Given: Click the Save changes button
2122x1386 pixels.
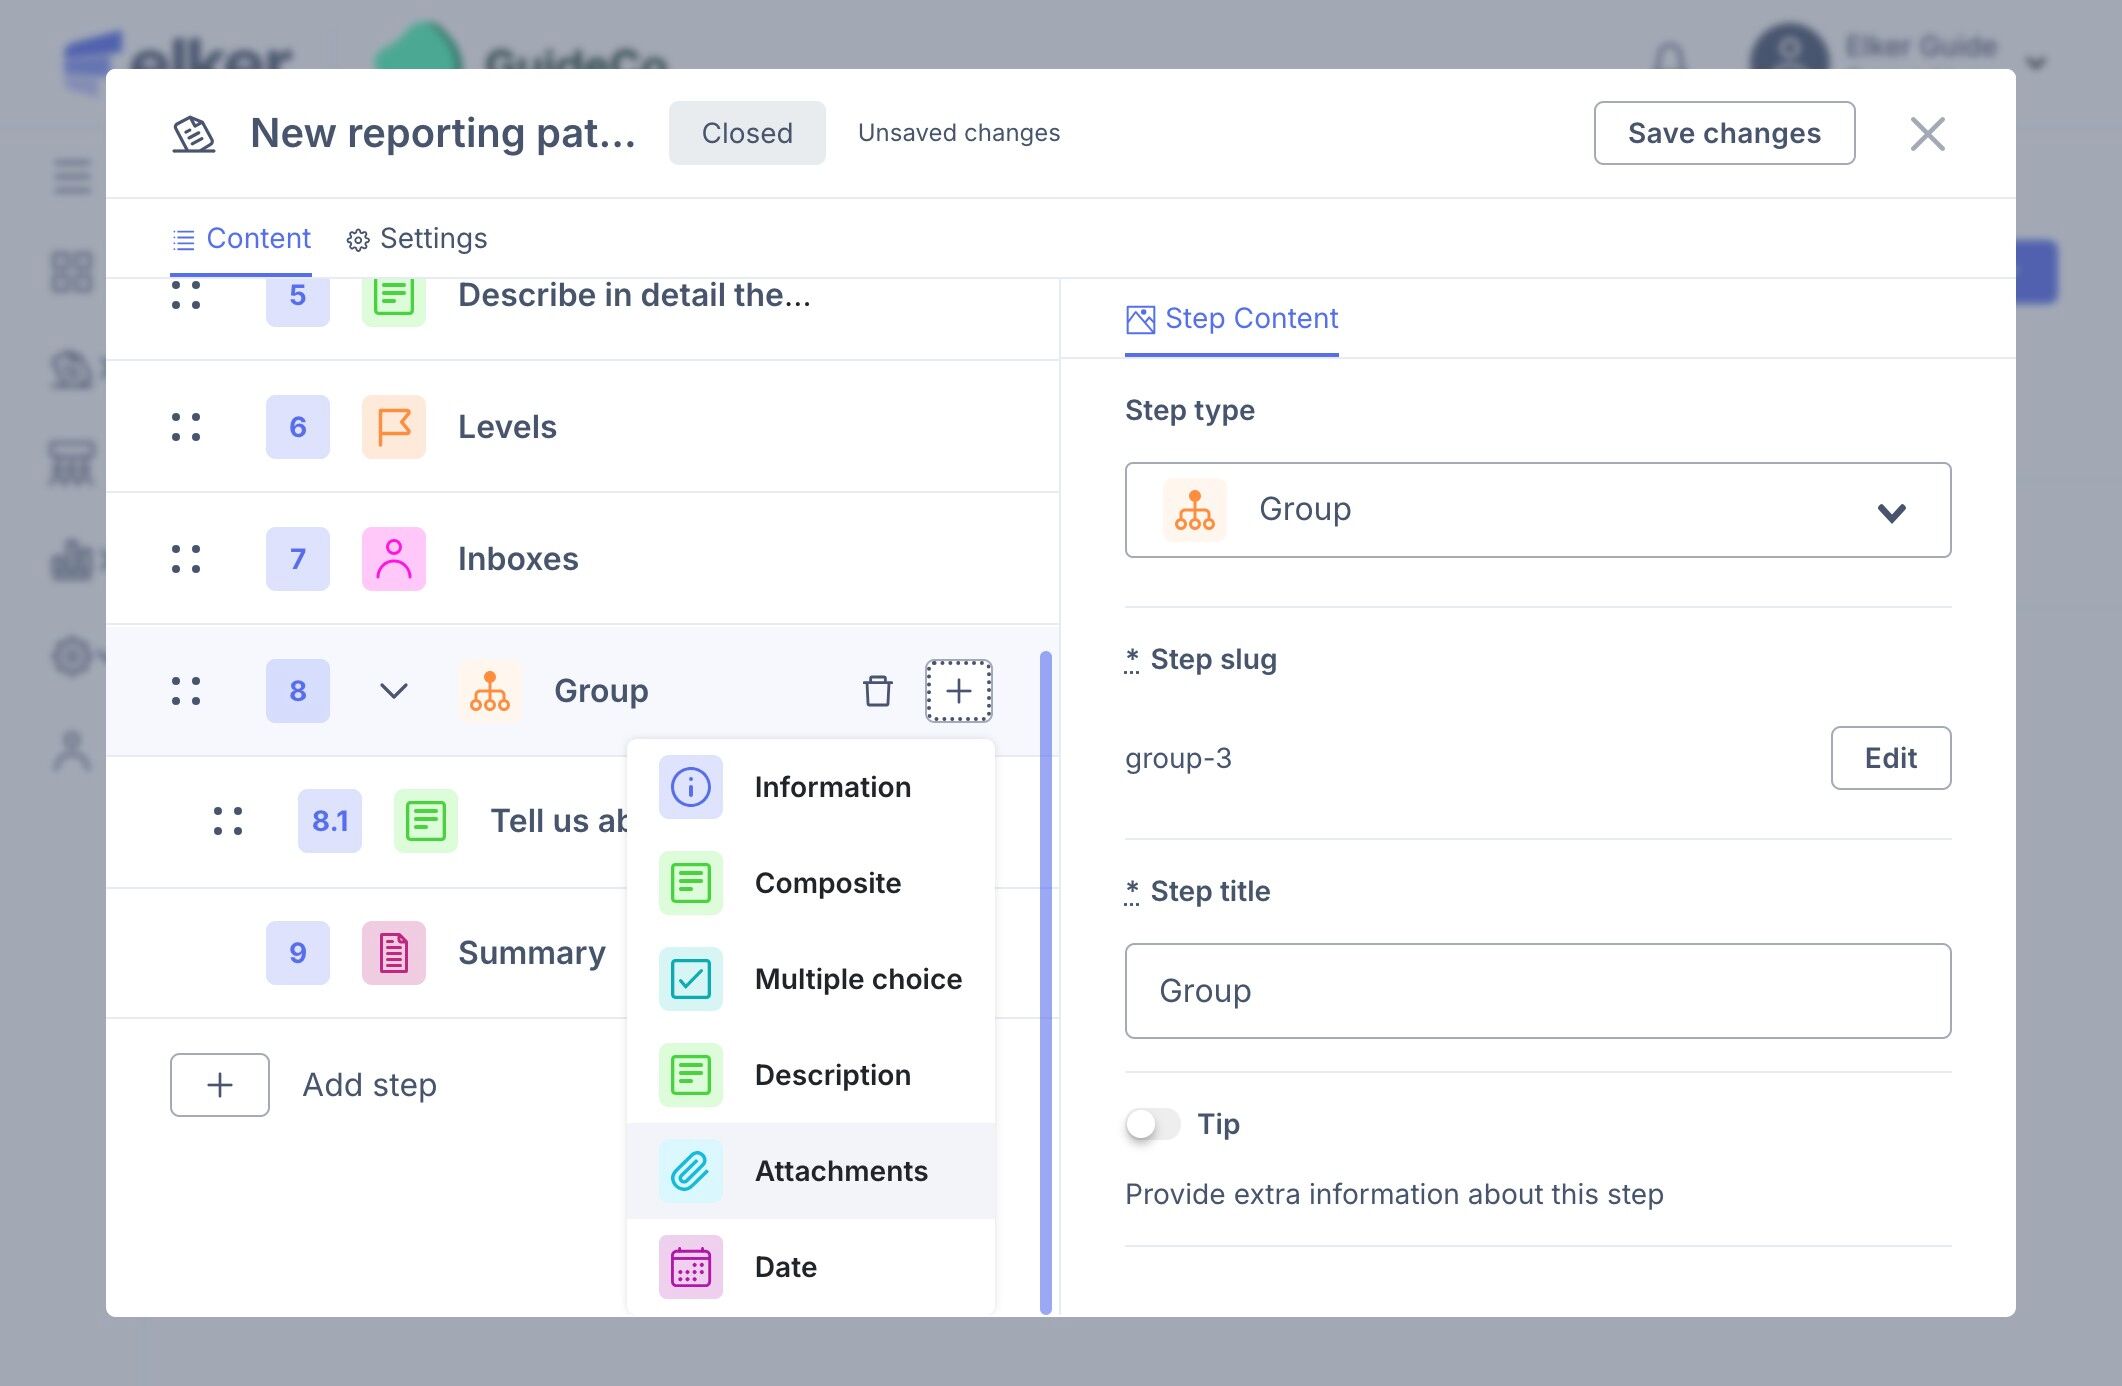Looking at the screenshot, I should (x=1723, y=133).
